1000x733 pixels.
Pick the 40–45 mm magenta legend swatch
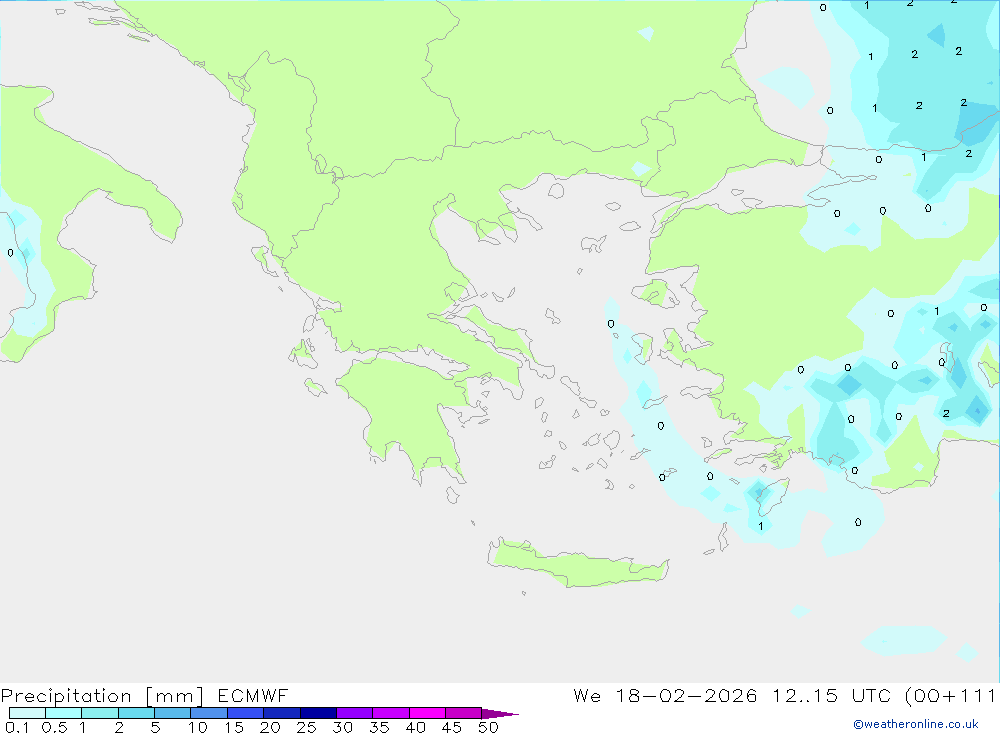pyautogui.click(x=427, y=713)
